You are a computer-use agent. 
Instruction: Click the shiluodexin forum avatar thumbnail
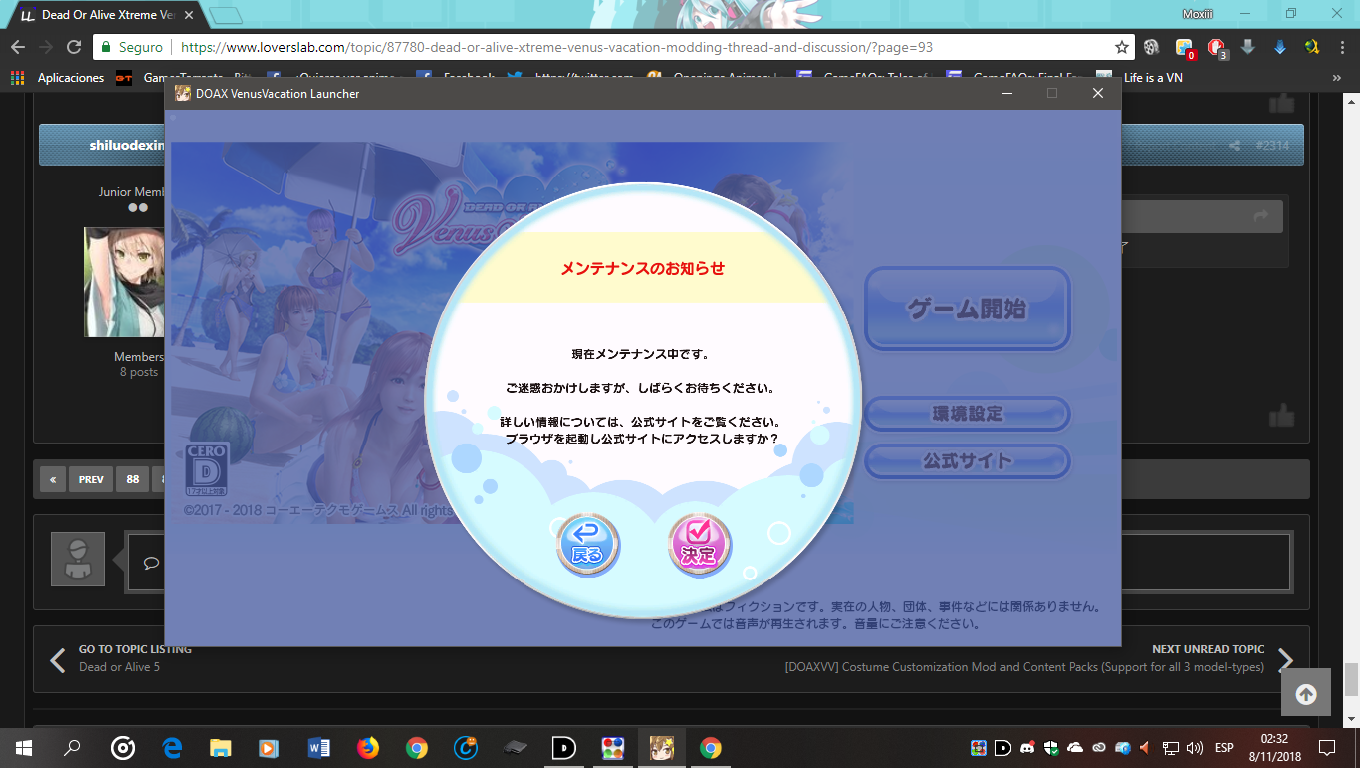[123, 282]
